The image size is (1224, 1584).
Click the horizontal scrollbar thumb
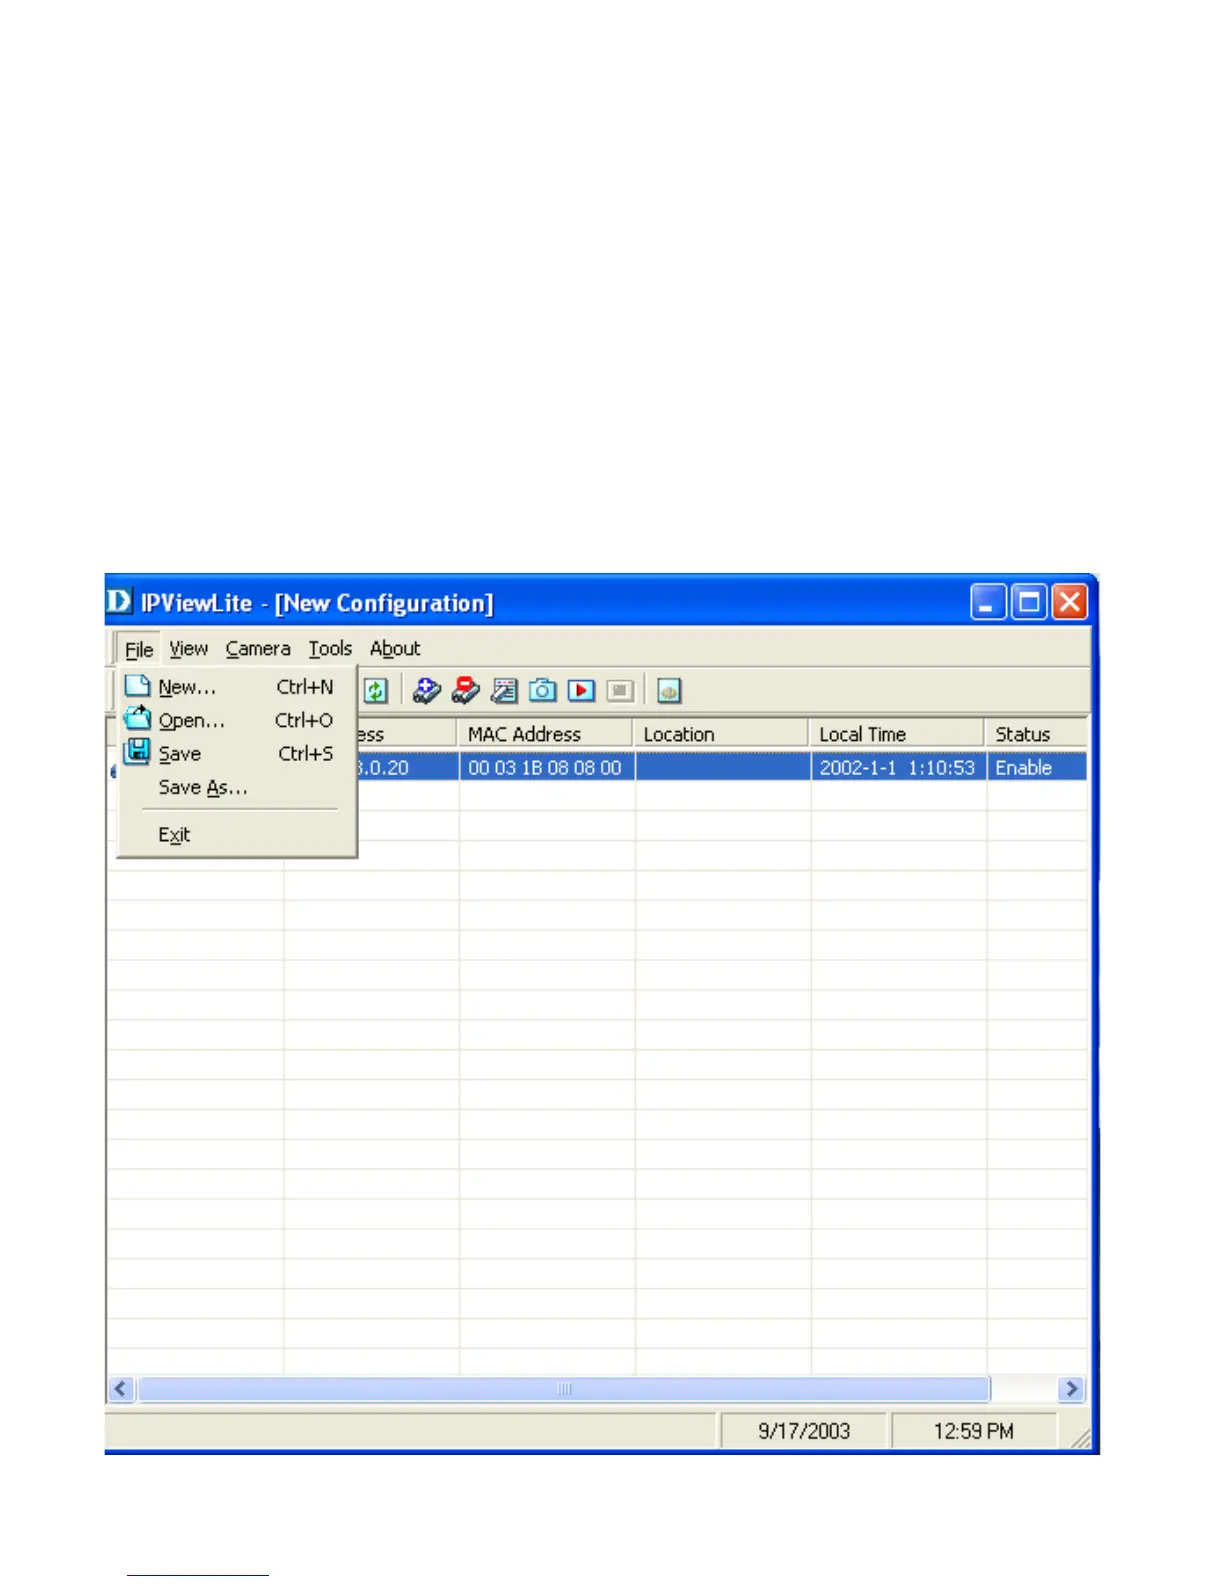[x=564, y=1389]
